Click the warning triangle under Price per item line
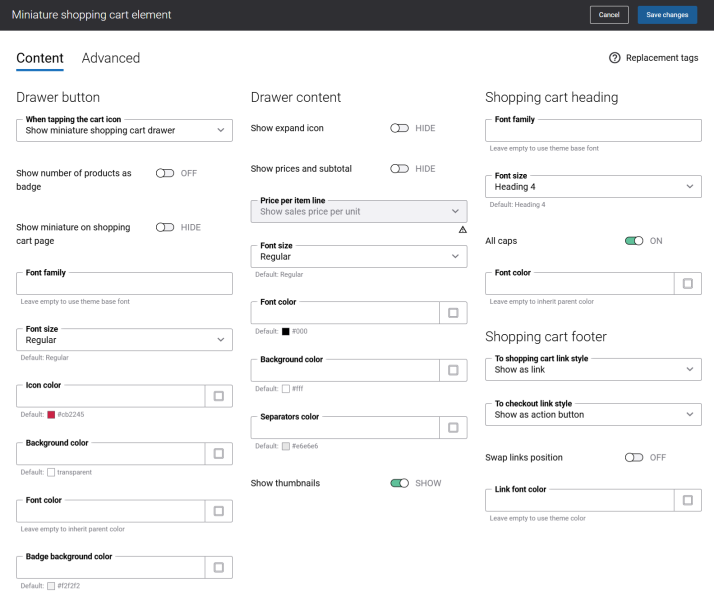 click(462, 230)
